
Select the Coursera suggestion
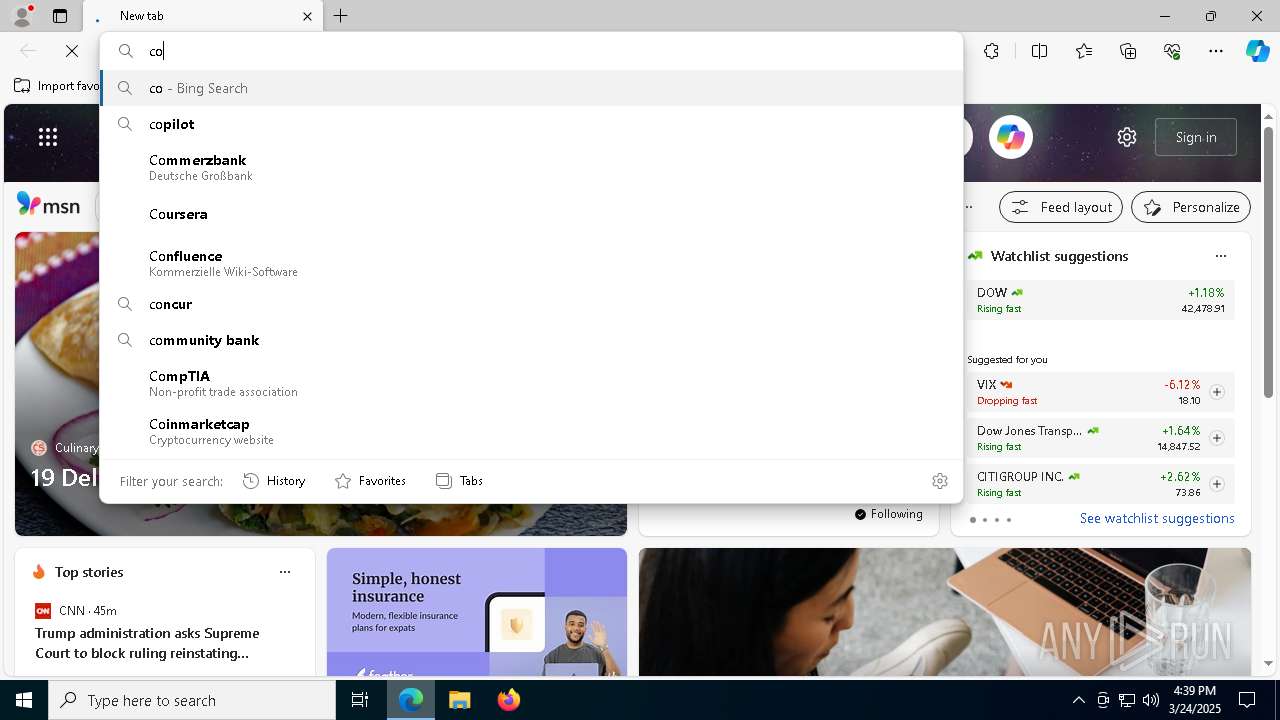[x=531, y=214]
